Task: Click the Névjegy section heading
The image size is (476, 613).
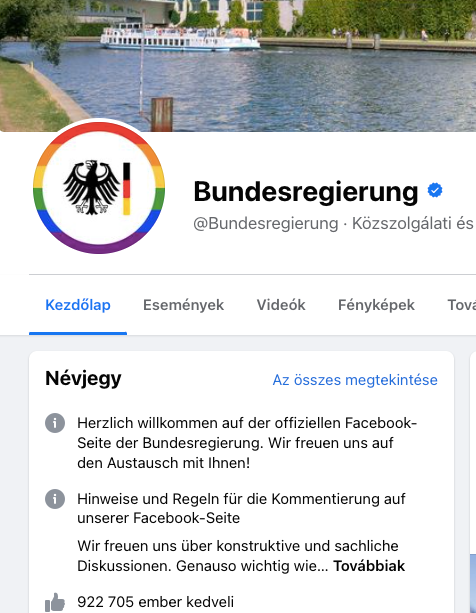Action: (x=83, y=378)
